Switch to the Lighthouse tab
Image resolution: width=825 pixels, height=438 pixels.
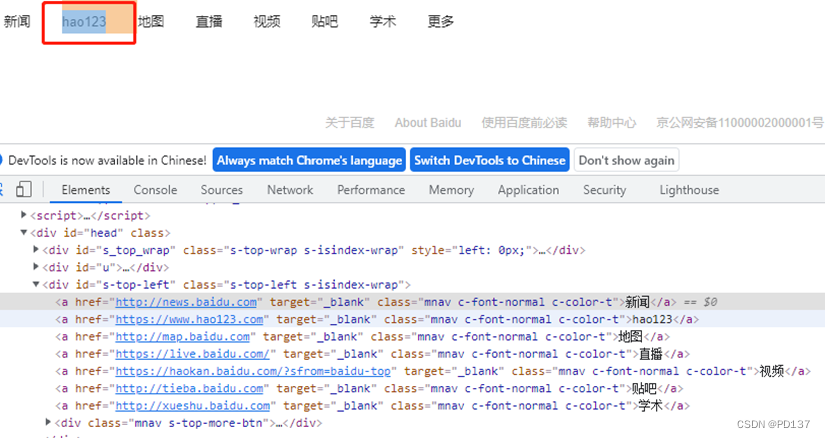tap(689, 190)
